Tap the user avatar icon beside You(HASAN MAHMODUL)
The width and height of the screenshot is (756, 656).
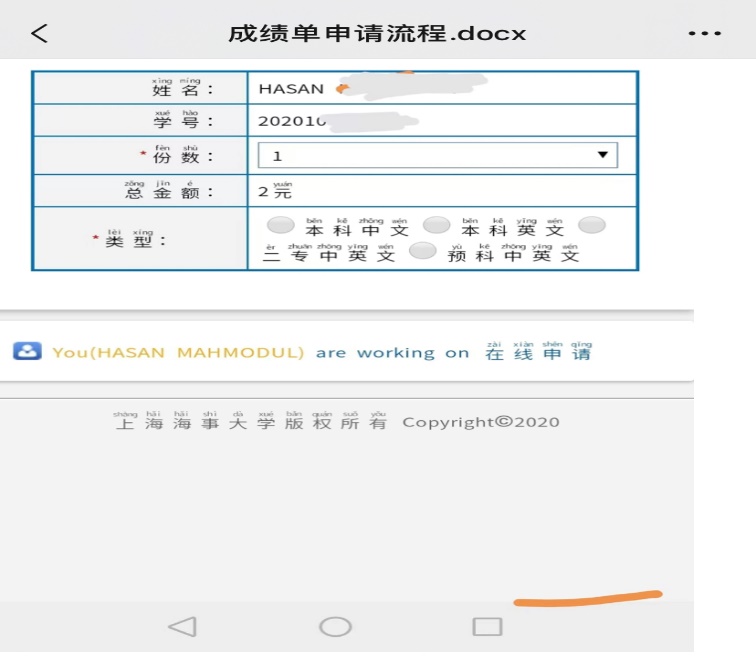tap(27, 351)
